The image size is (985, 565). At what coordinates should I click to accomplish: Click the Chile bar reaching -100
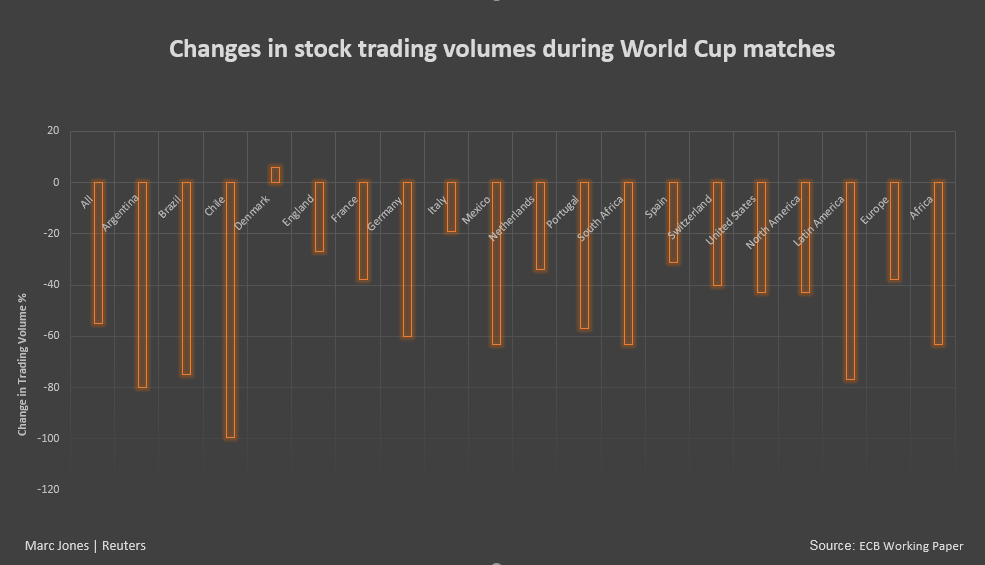(231, 310)
